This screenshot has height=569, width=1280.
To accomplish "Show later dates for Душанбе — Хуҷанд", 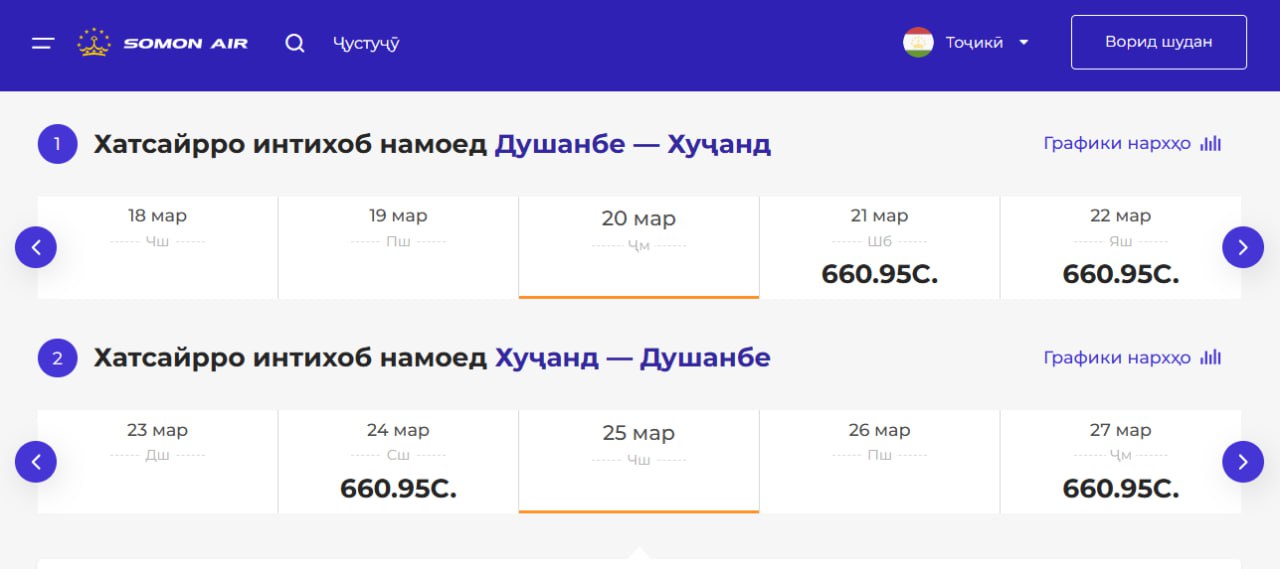I will pyautogui.click(x=1243, y=247).
